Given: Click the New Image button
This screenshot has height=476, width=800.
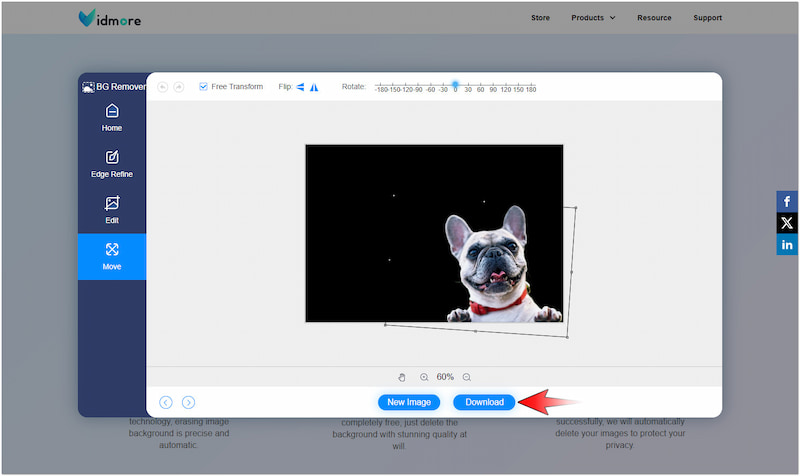Looking at the screenshot, I should pyautogui.click(x=409, y=402).
